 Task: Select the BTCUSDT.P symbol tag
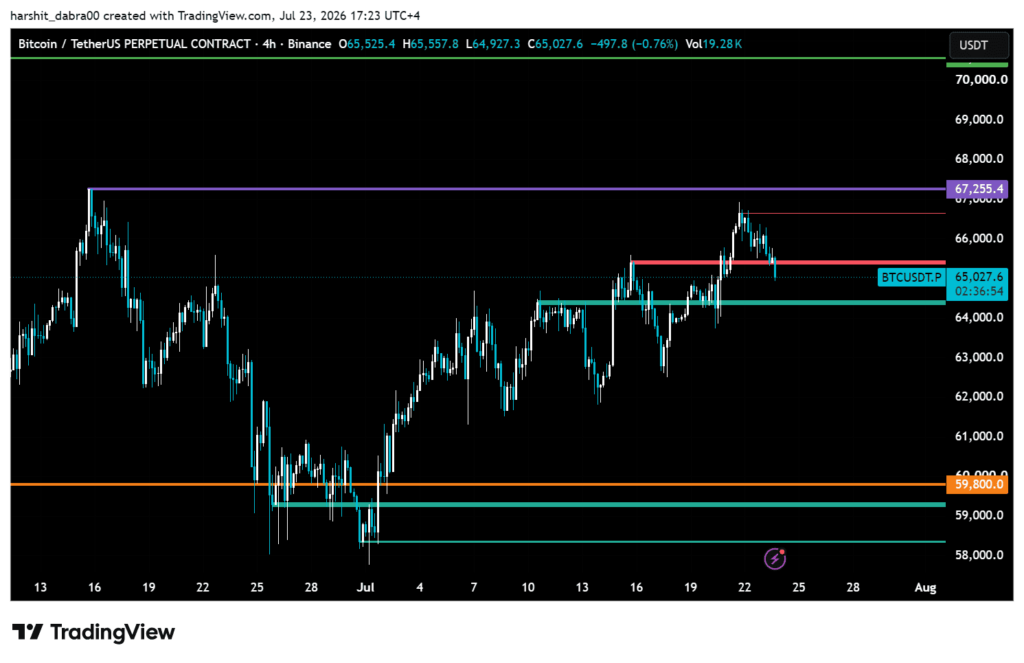911,277
